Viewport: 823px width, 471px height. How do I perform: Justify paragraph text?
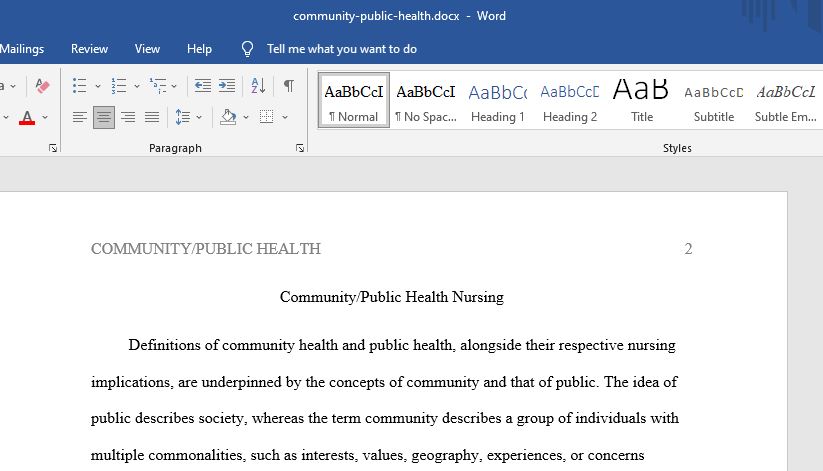point(152,117)
